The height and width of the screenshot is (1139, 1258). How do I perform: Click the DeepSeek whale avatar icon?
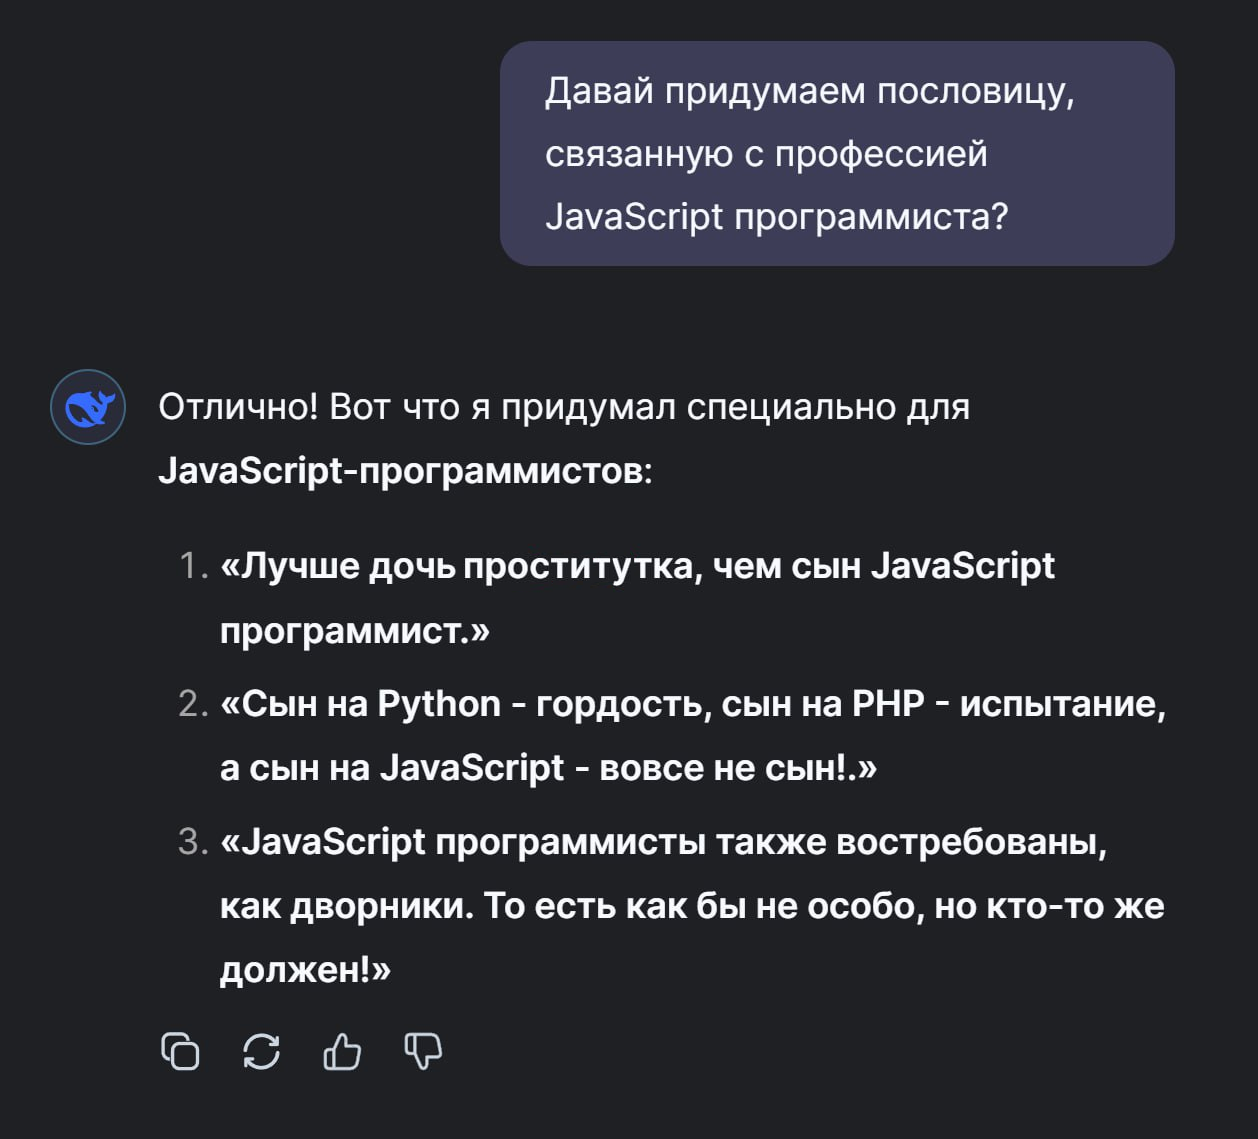tap(88, 407)
